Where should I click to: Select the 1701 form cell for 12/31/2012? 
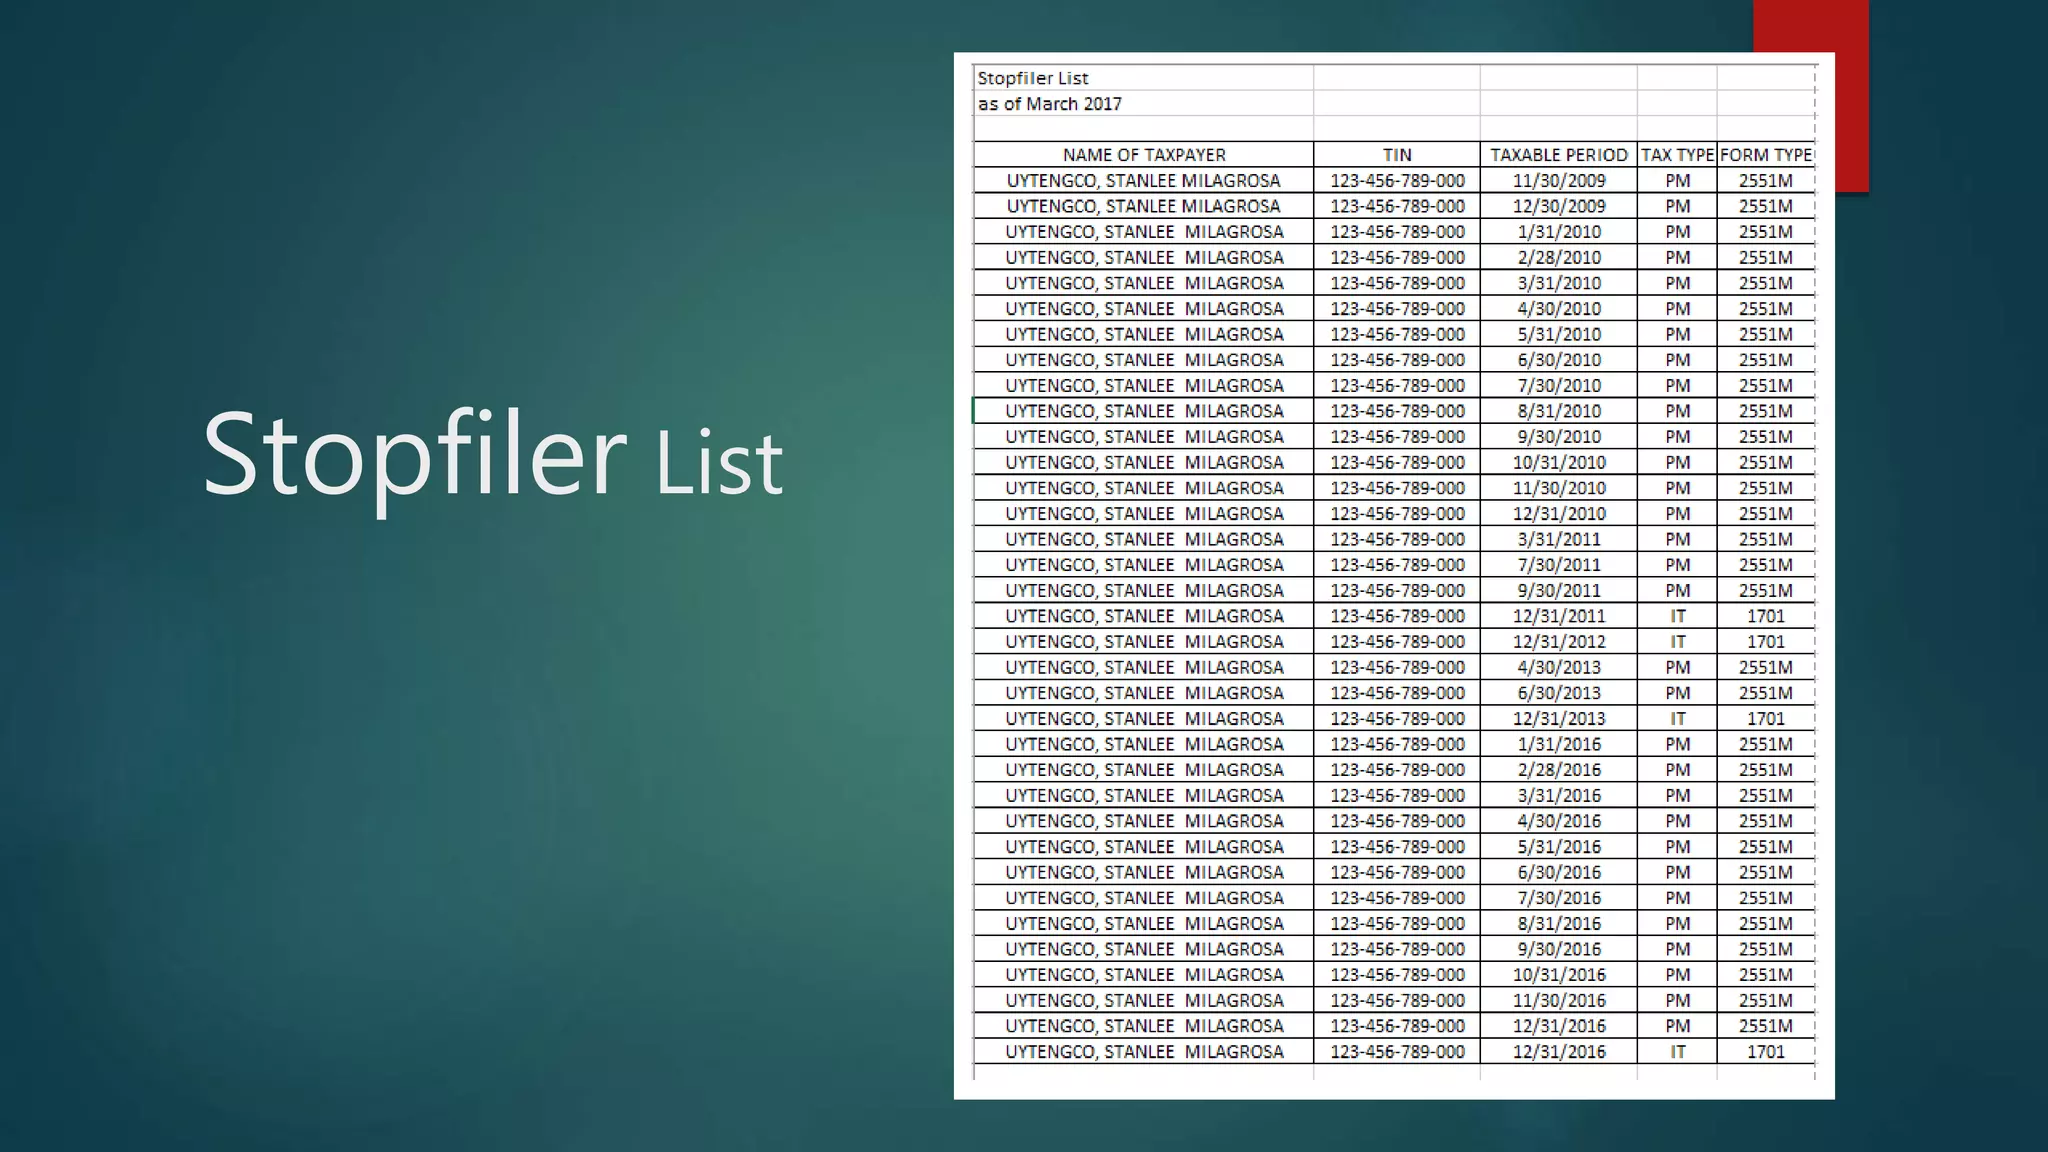[1765, 642]
